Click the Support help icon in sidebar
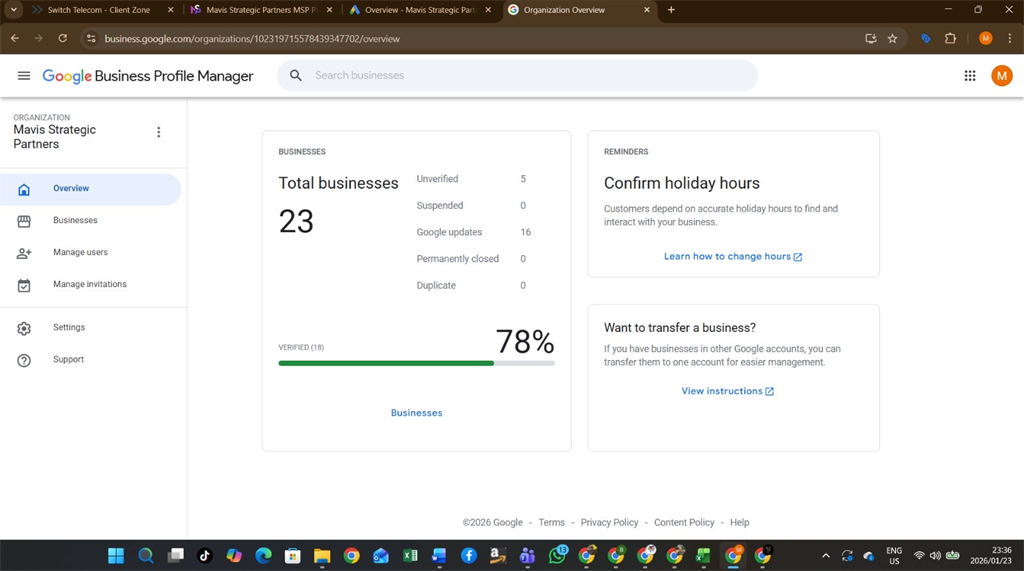The width and height of the screenshot is (1024, 571). click(x=24, y=360)
